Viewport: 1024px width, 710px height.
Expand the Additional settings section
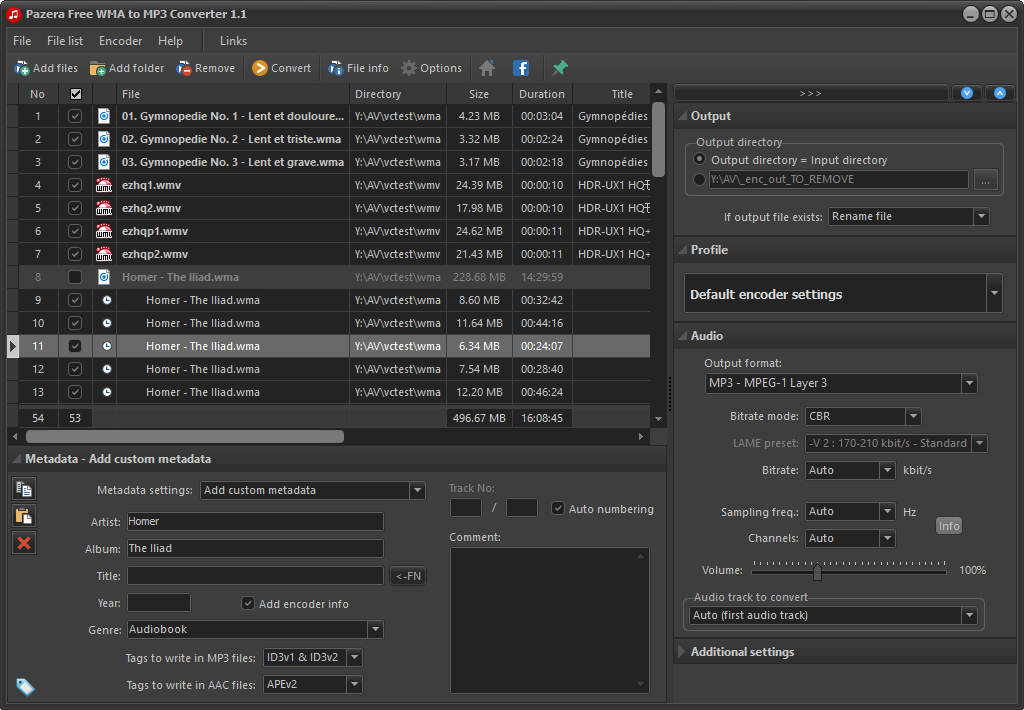tap(681, 651)
